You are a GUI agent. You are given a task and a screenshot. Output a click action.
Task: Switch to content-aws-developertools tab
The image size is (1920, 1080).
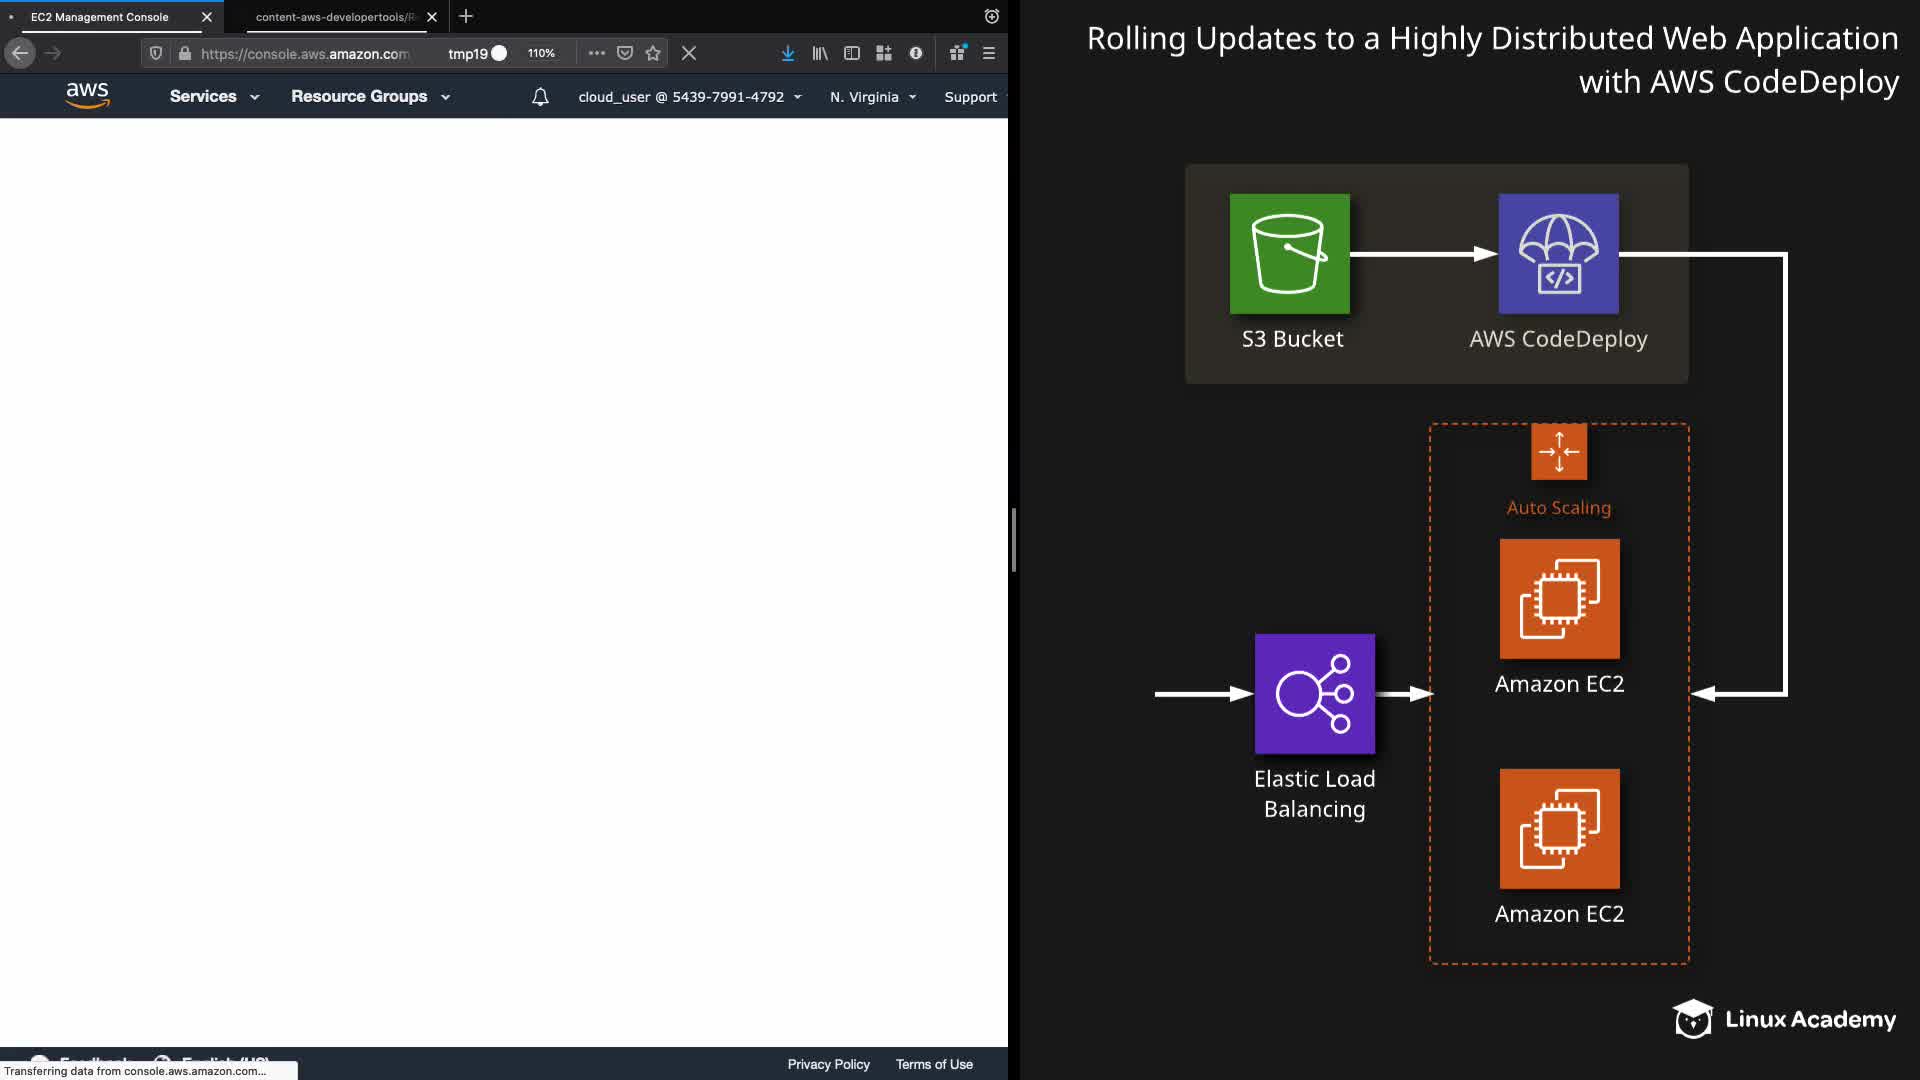pos(335,17)
